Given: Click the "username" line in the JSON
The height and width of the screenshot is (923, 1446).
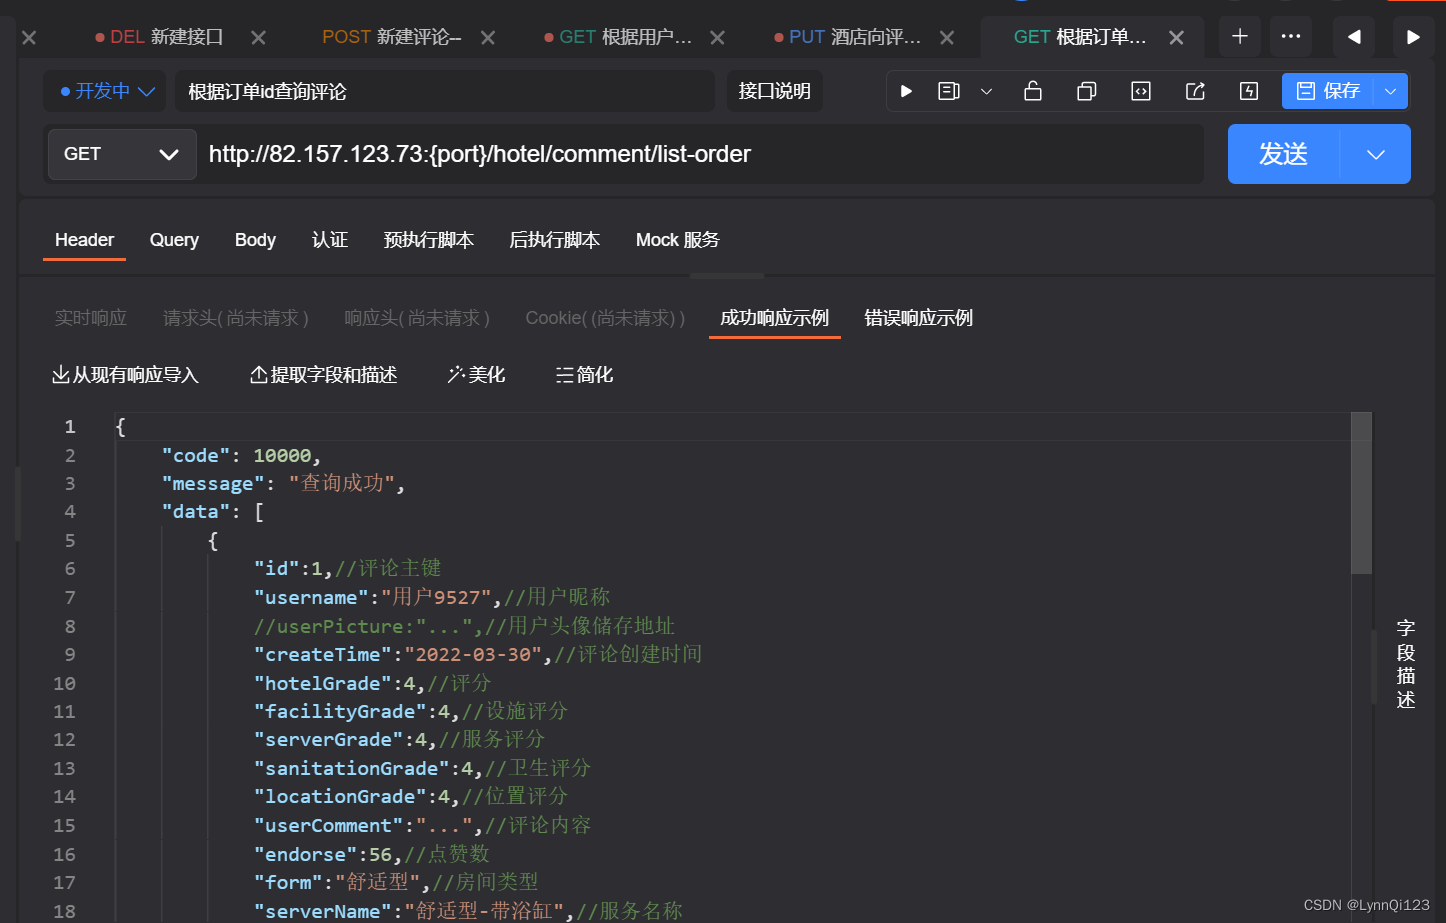Looking at the screenshot, I should [432, 597].
